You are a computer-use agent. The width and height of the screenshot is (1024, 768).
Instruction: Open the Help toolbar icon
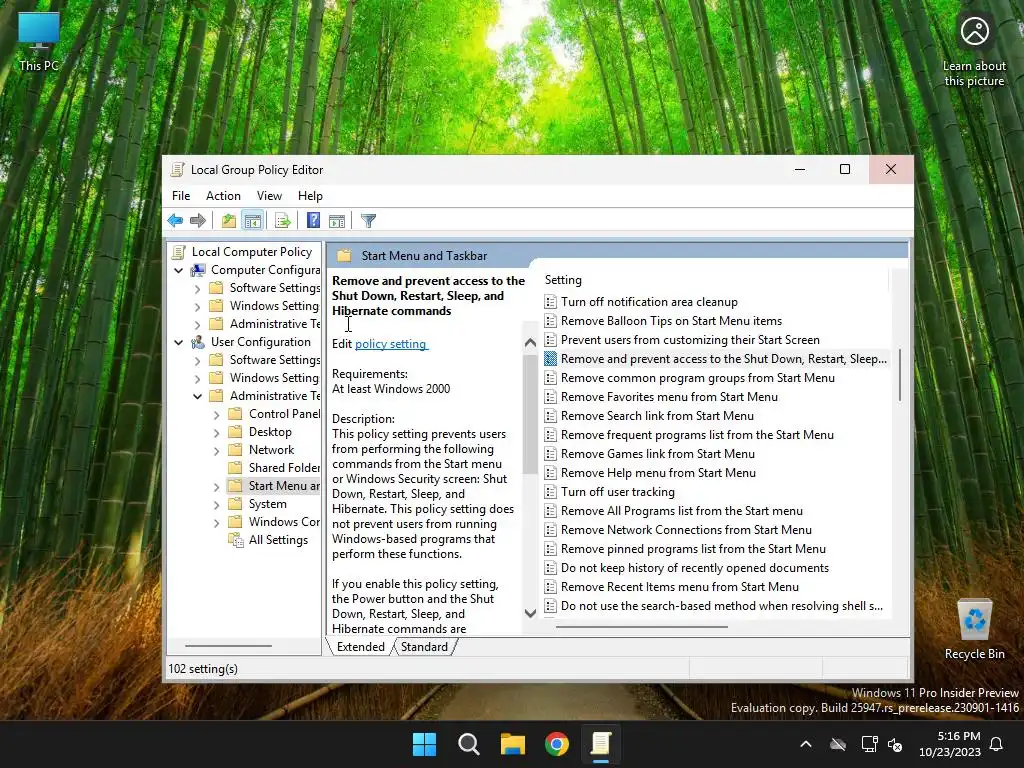click(x=313, y=221)
